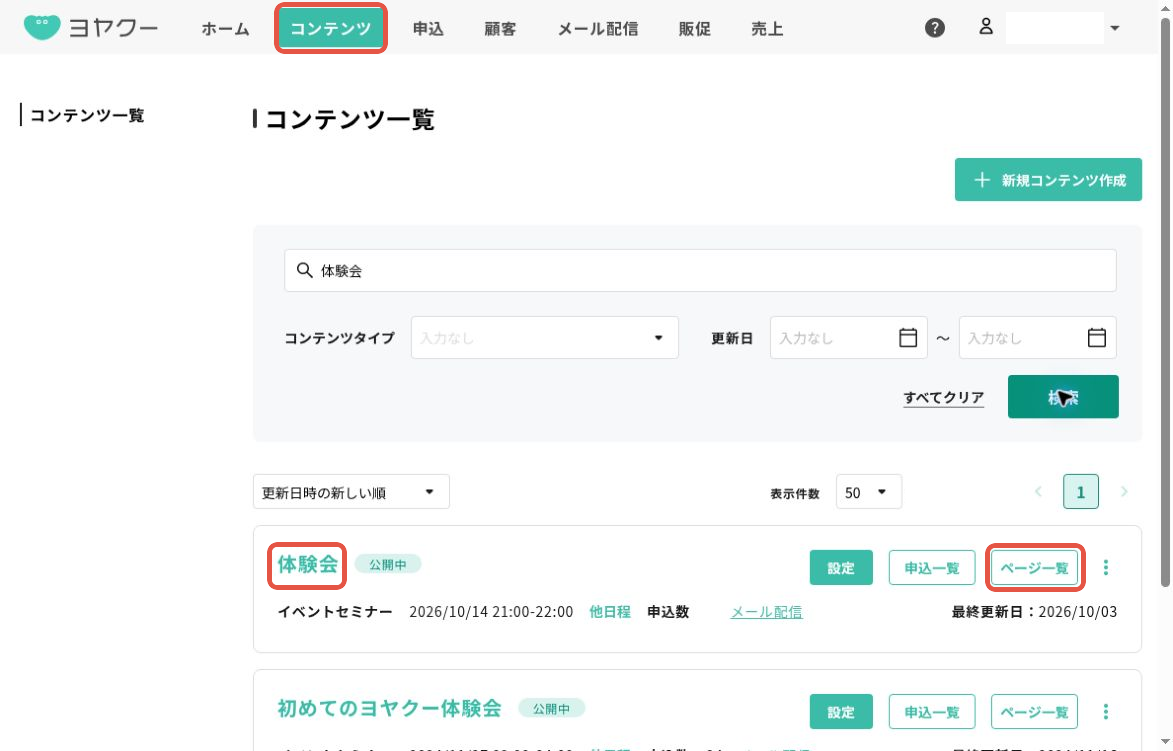This screenshot has width=1173, height=751.
Task: Open the ホーム menu
Action: 225,29
